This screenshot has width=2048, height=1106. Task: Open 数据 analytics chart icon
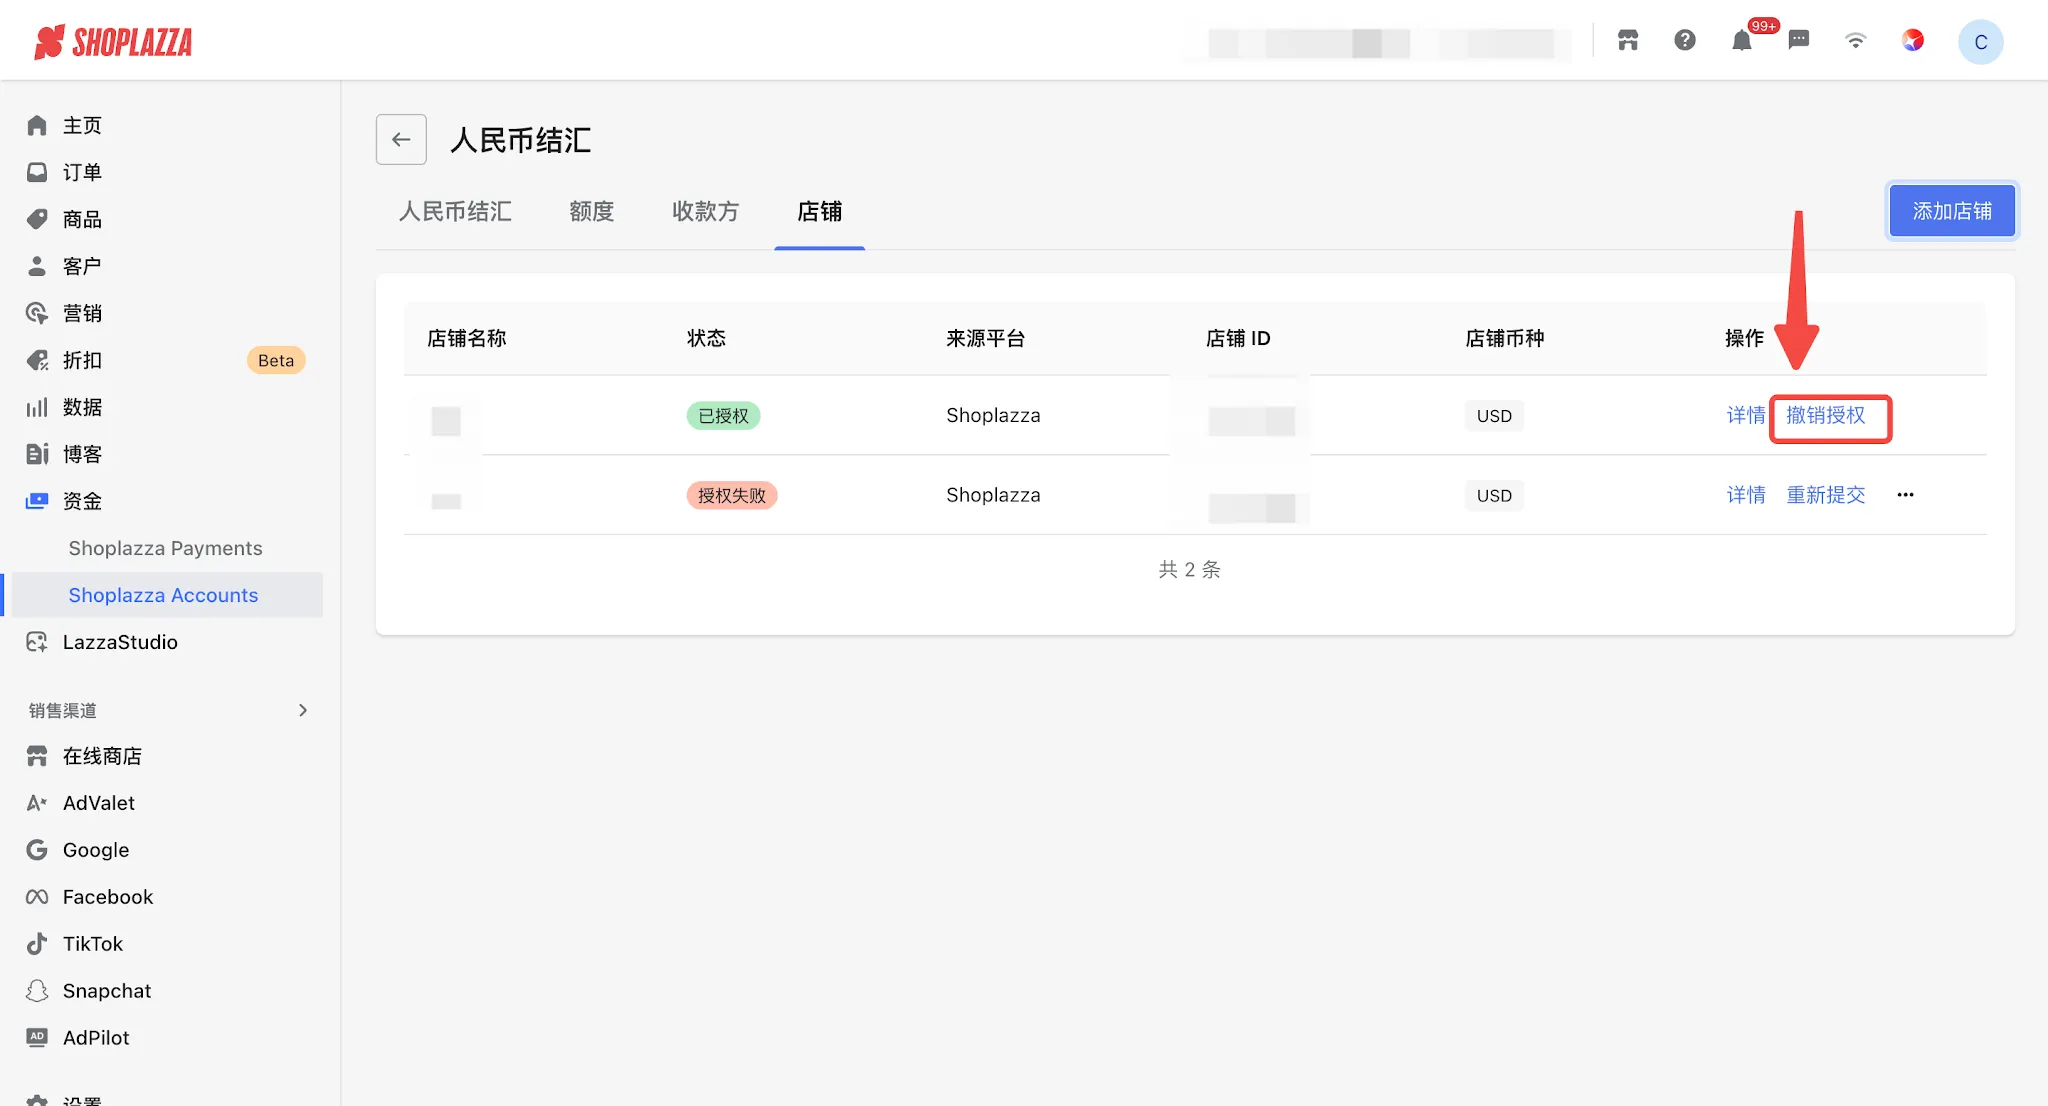coord(37,407)
